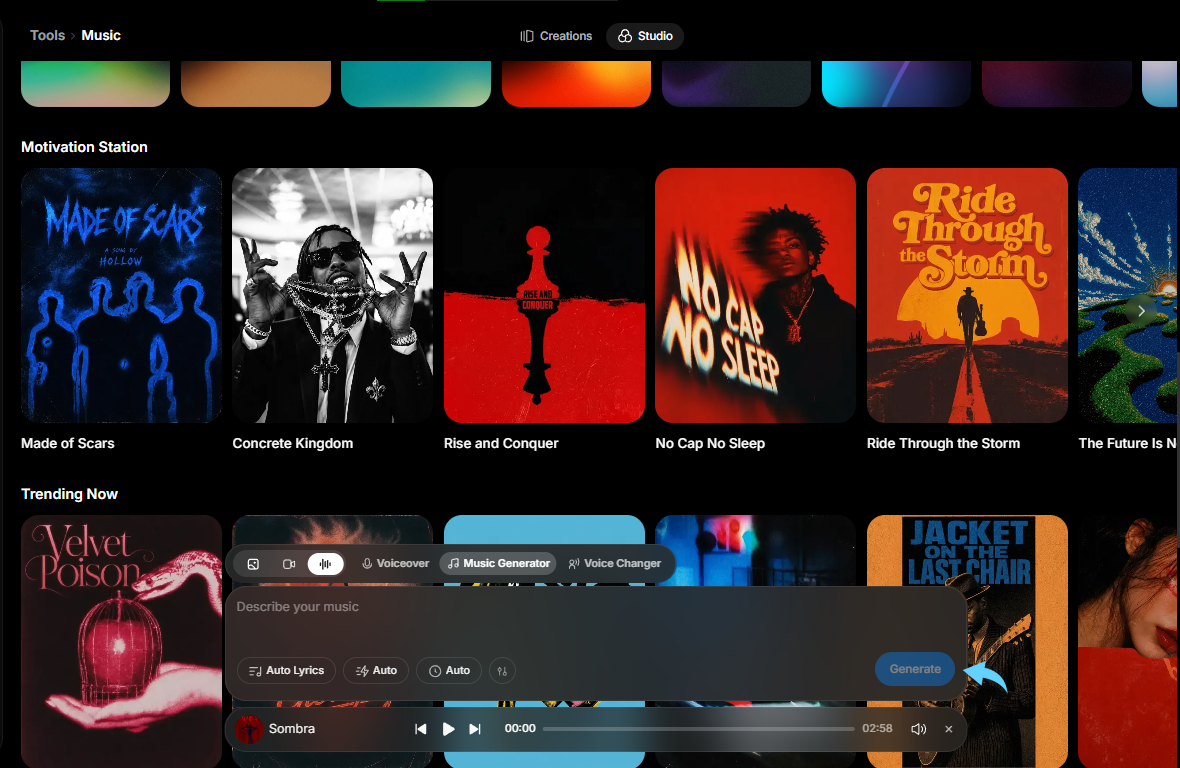Select the tan brown genre card
This screenshot has height=768, width=1180.
pos(256,83)
